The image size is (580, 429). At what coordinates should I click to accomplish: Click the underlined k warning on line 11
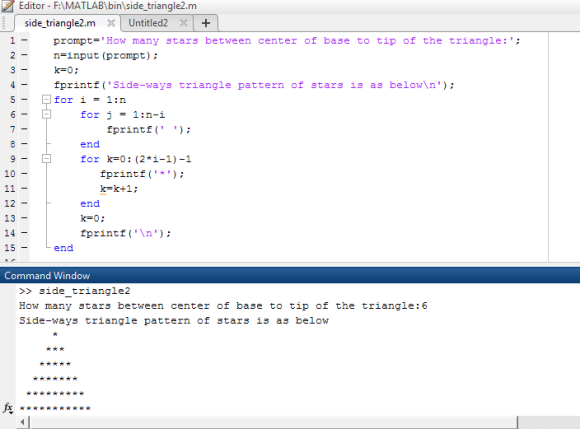point(103,189)
